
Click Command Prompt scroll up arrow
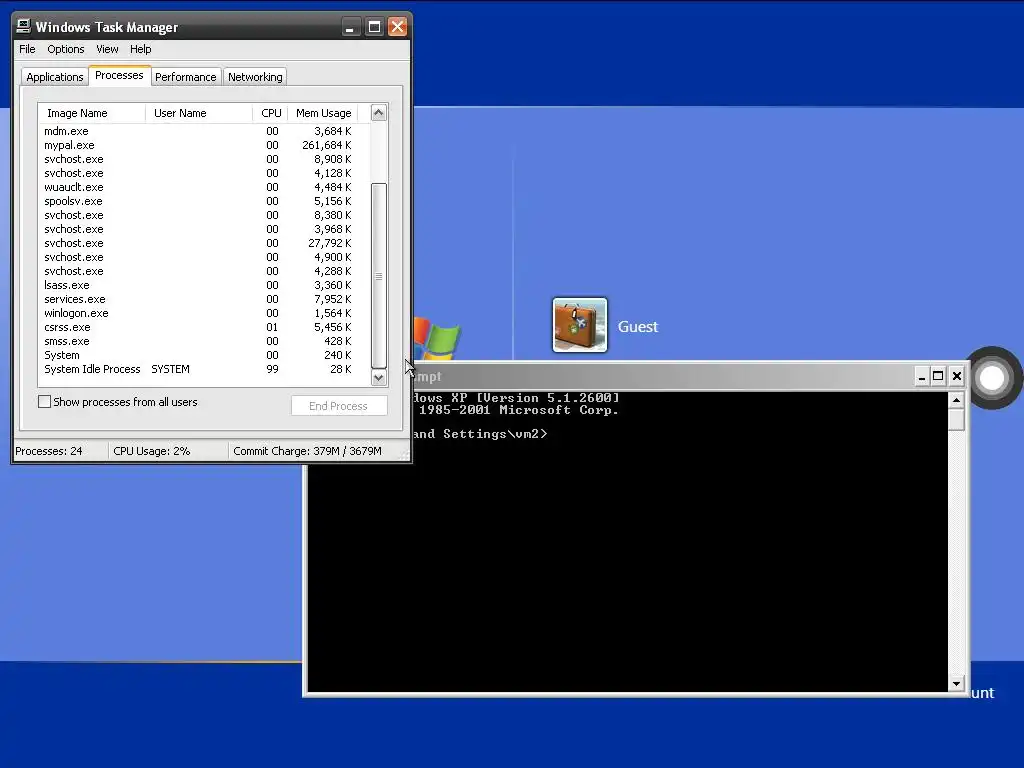(x=956, y=400)
